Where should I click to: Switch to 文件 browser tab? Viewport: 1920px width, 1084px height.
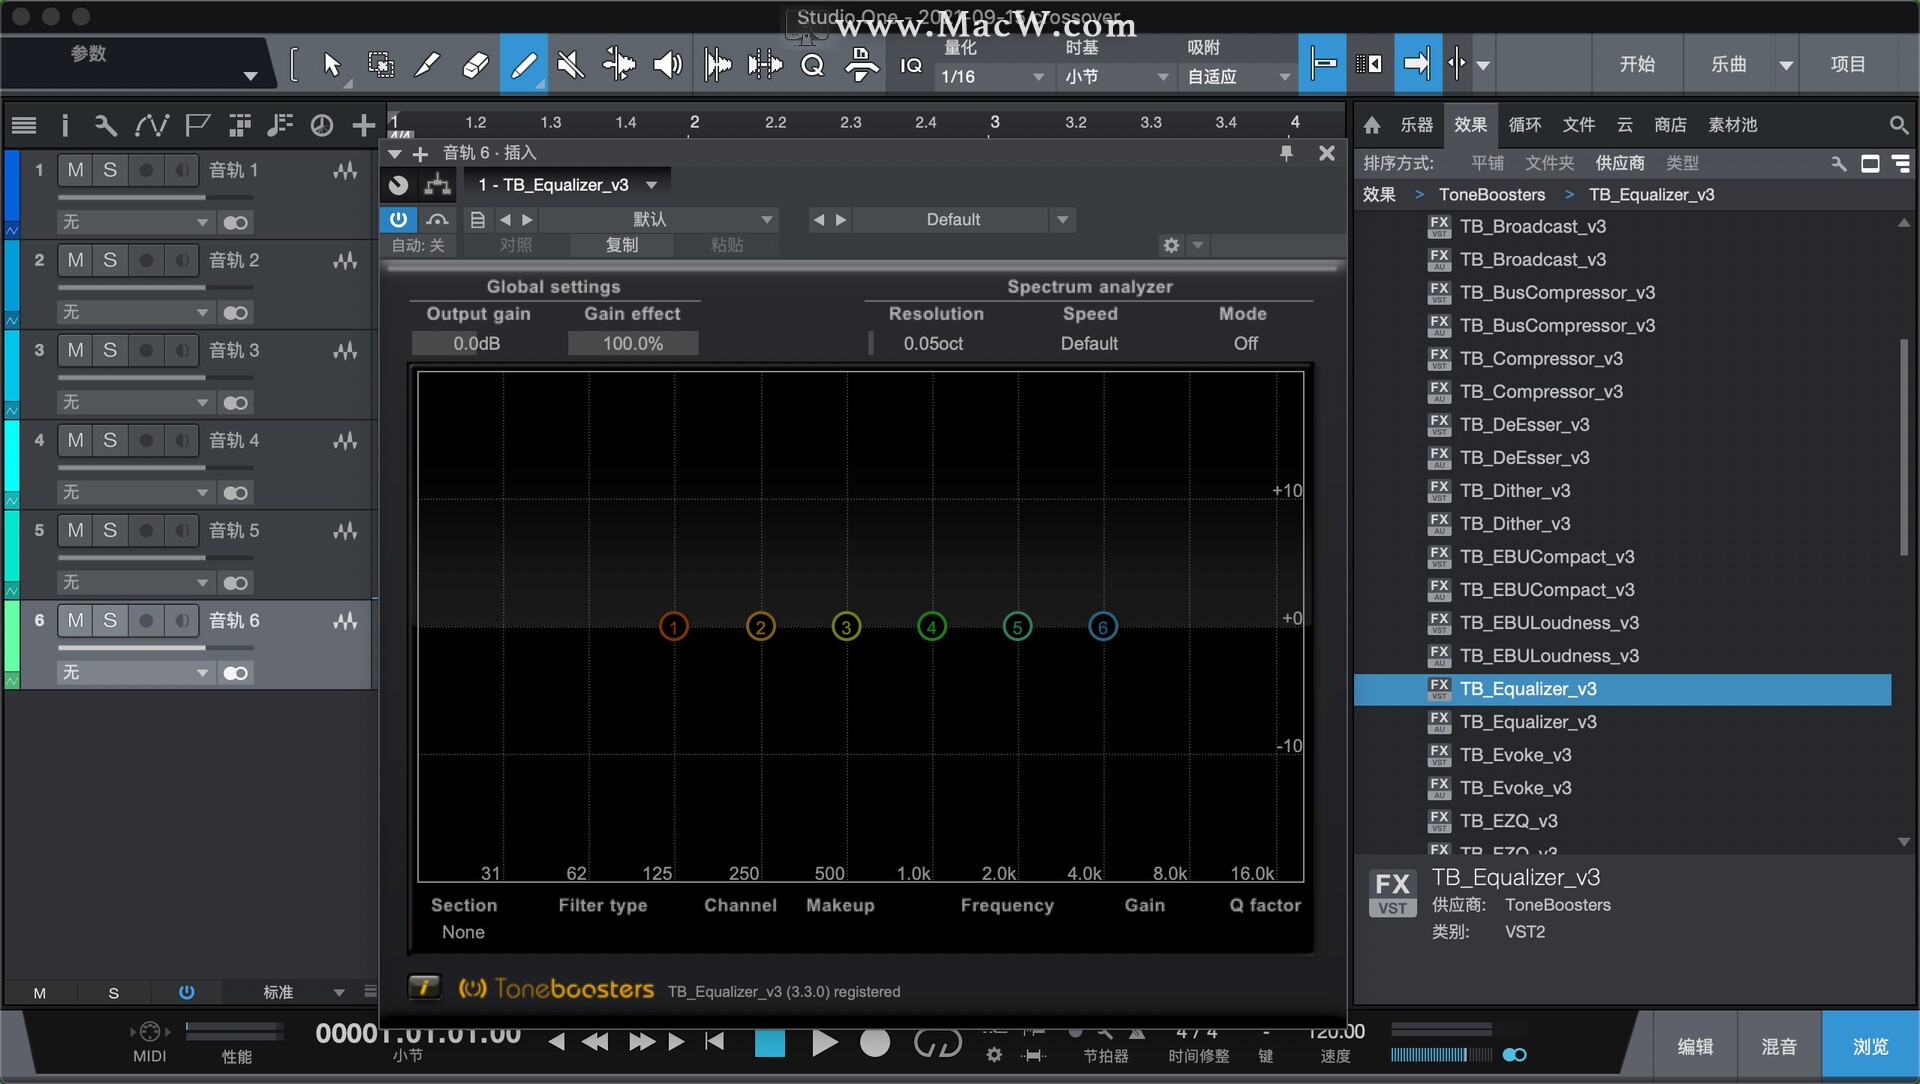[x=1578, y=125]
